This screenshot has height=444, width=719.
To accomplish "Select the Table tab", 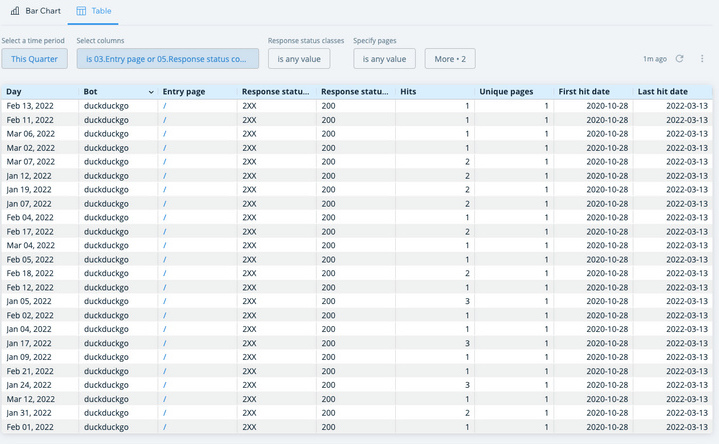I will click(x=94, y=11).
